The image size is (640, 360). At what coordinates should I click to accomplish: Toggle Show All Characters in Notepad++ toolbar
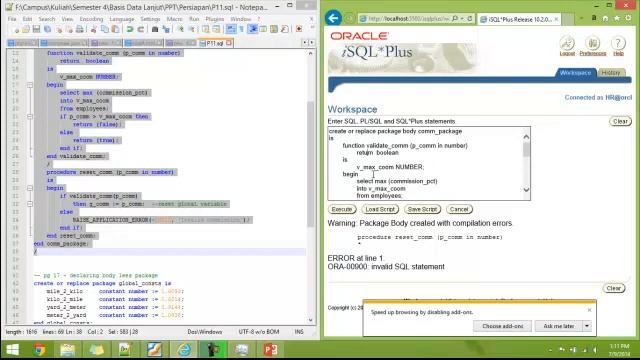coord(242,29)
